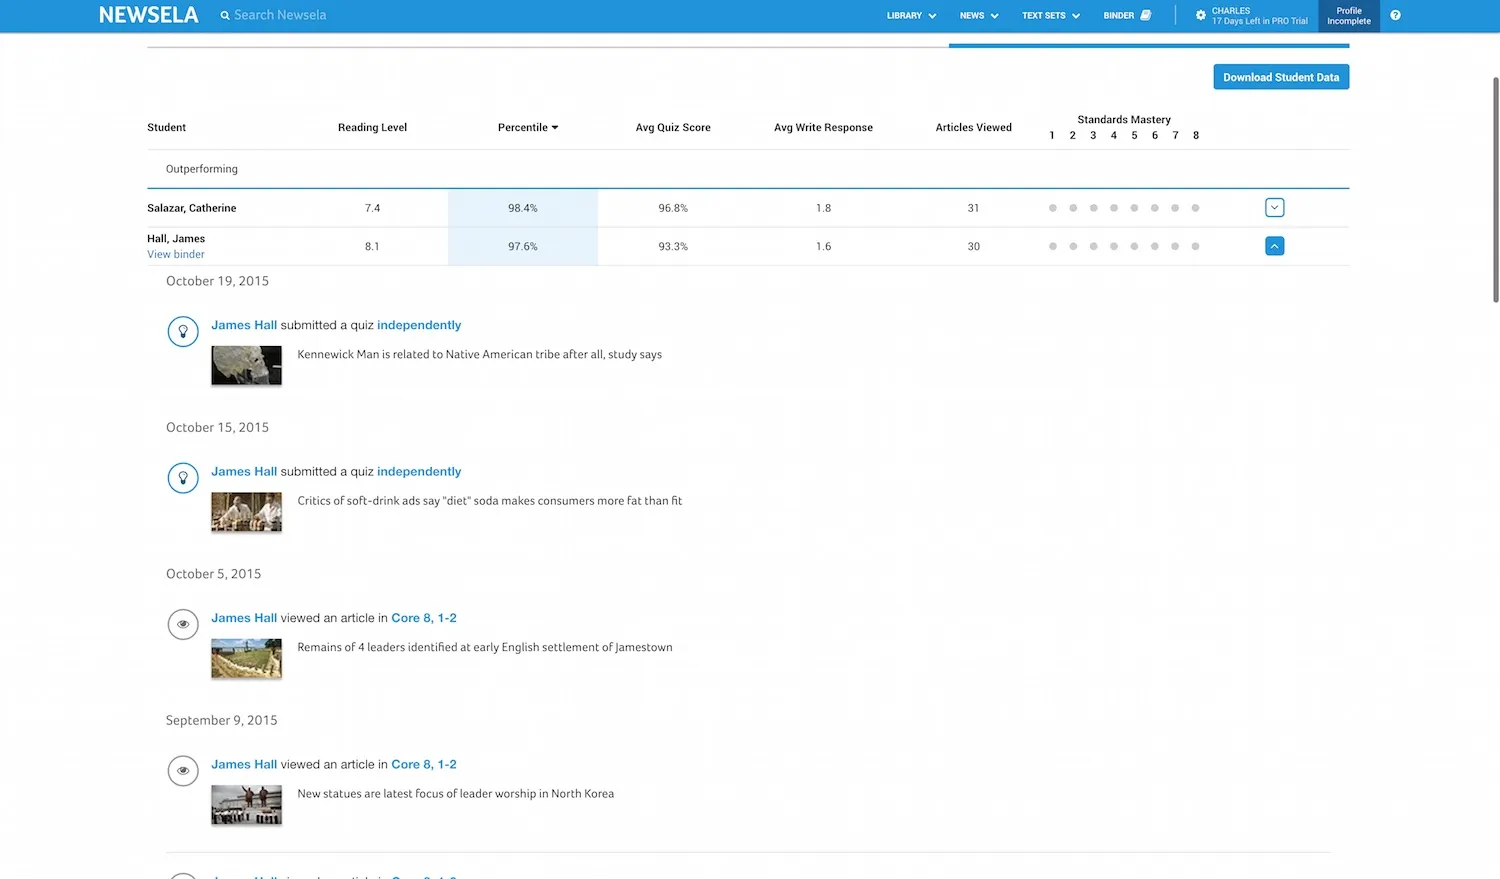Sort by the Percentile column
The width and height of the screenshot is (1500, 879).
tap(527, 127)
